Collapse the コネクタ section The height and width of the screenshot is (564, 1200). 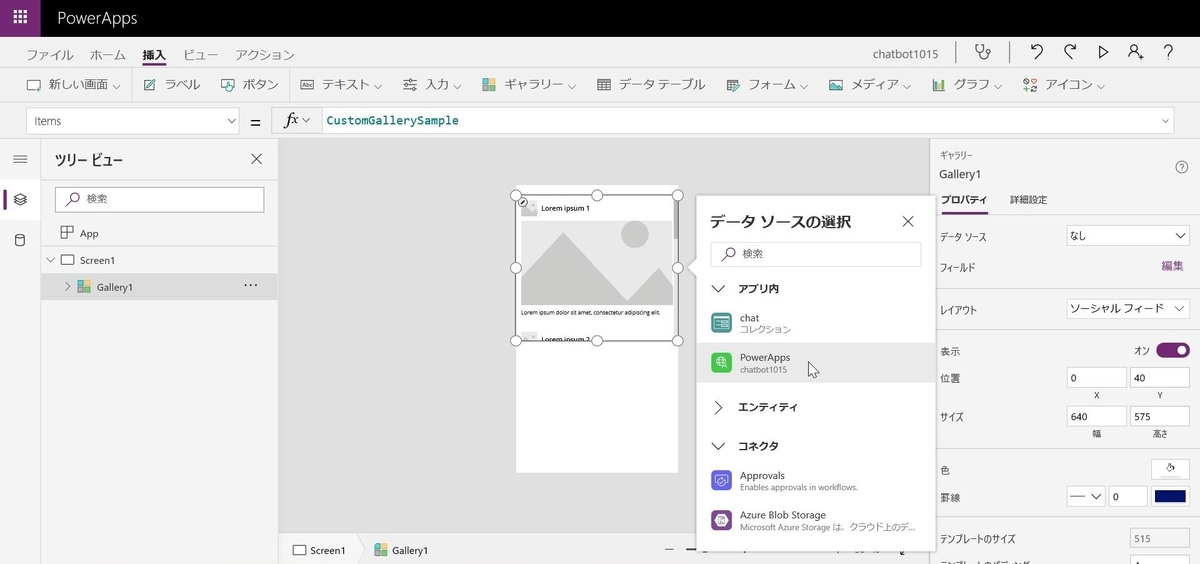[718, 446]
